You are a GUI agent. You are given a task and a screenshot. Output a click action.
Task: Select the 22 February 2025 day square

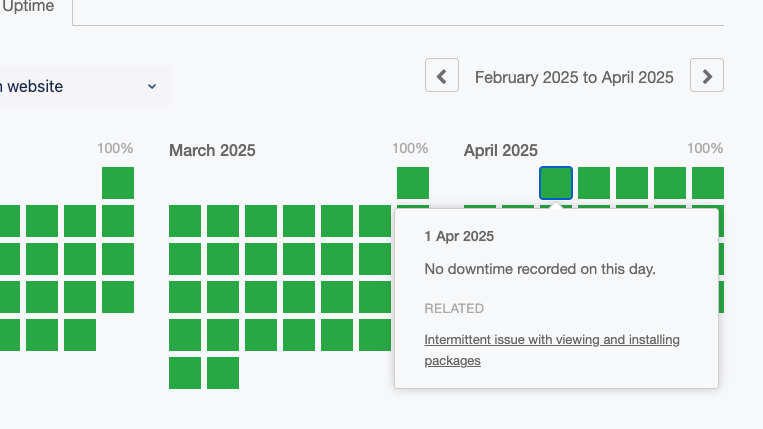tap(118, 297)
